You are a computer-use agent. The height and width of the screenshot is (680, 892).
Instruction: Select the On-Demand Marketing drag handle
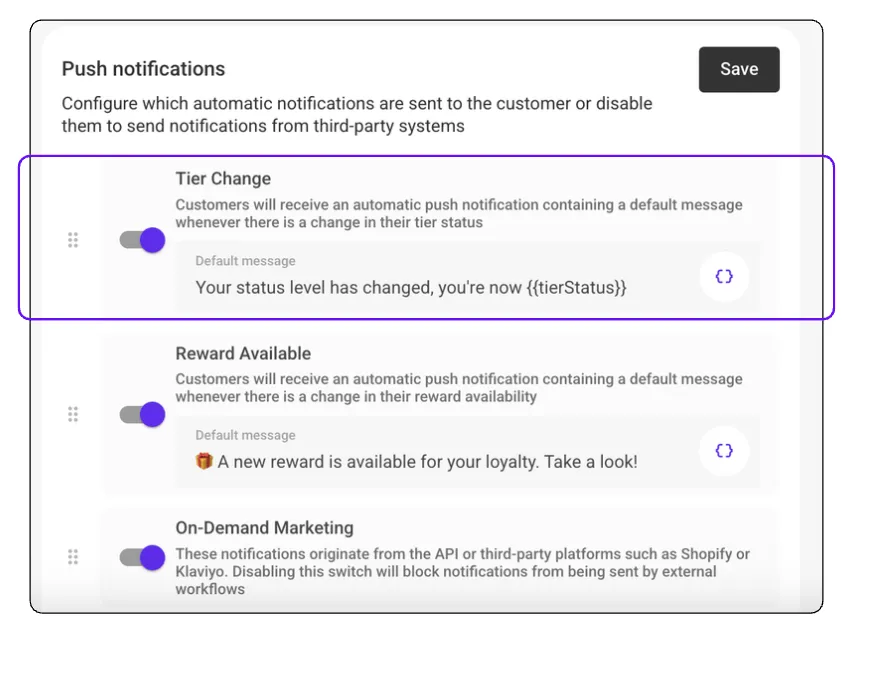tap(73, 557)
